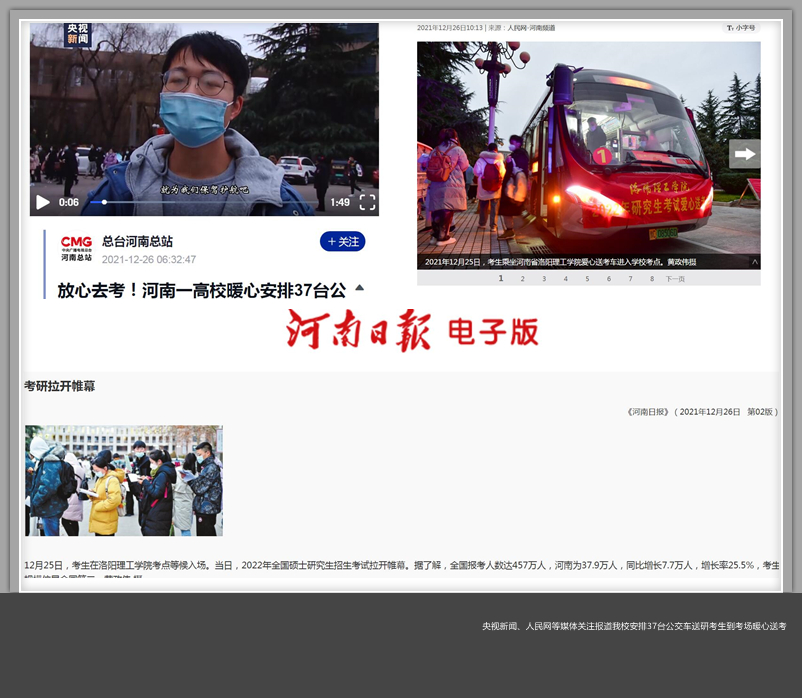Click the CMG 河南总站 logo
802x698 pixels.
click(x=76, y=249)
